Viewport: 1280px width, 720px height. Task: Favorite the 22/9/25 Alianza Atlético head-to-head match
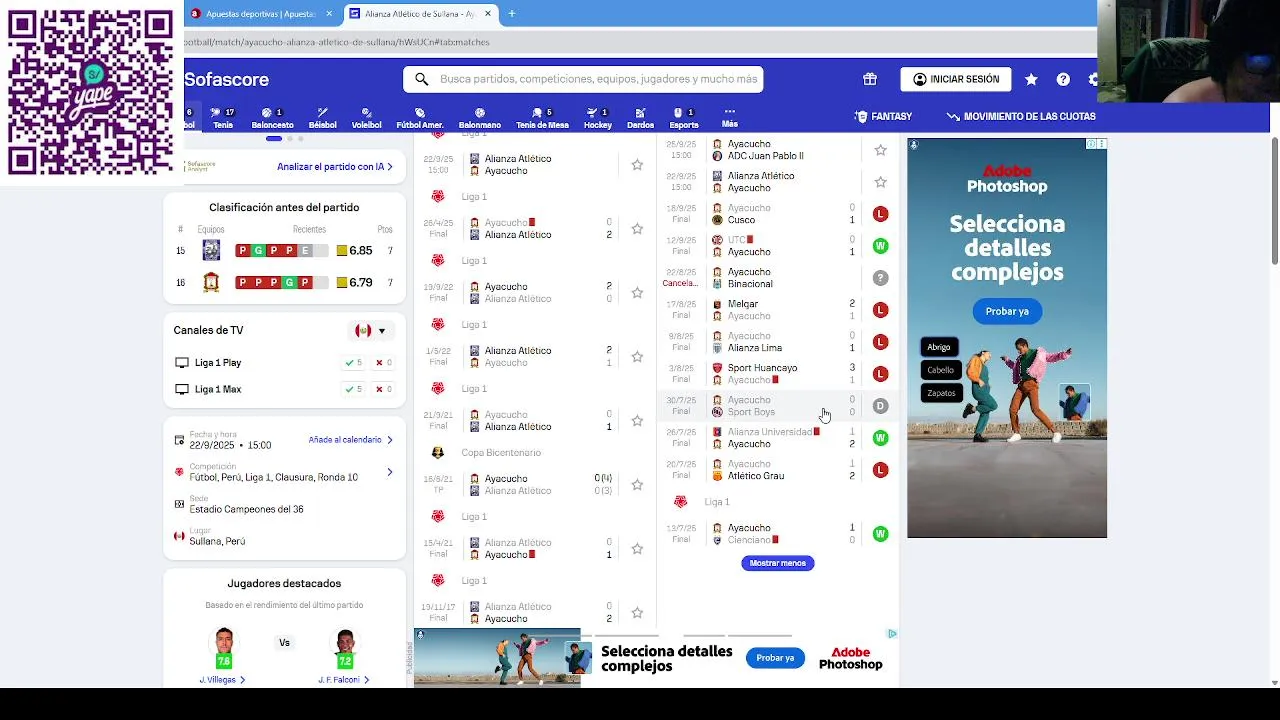click(x=637, y=165)
